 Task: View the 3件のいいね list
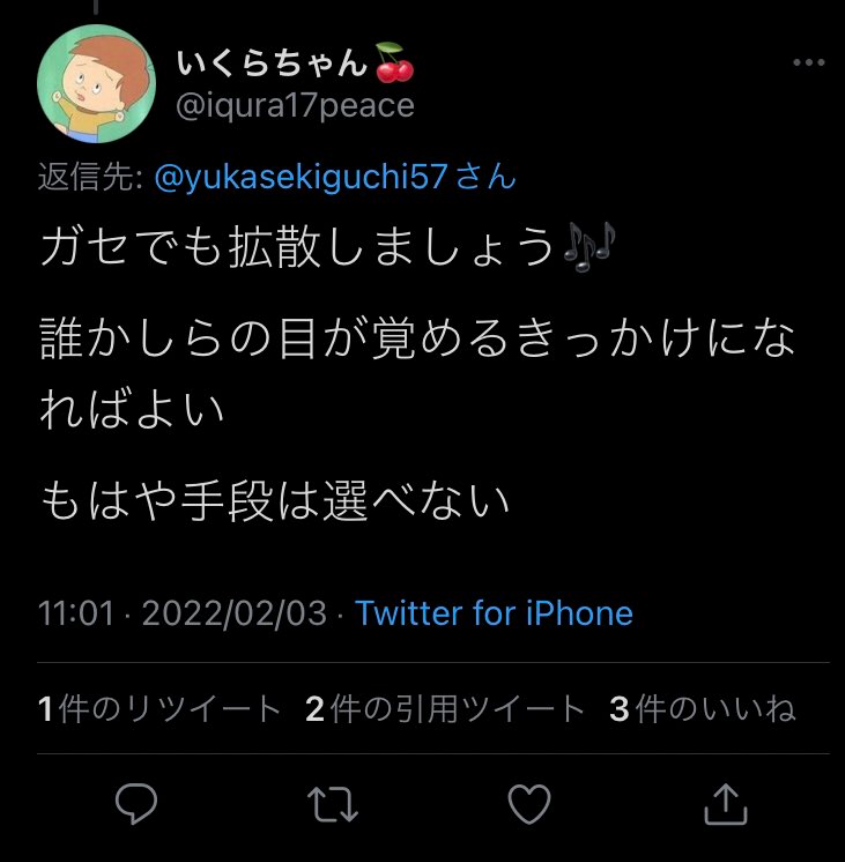coord(702,709)
